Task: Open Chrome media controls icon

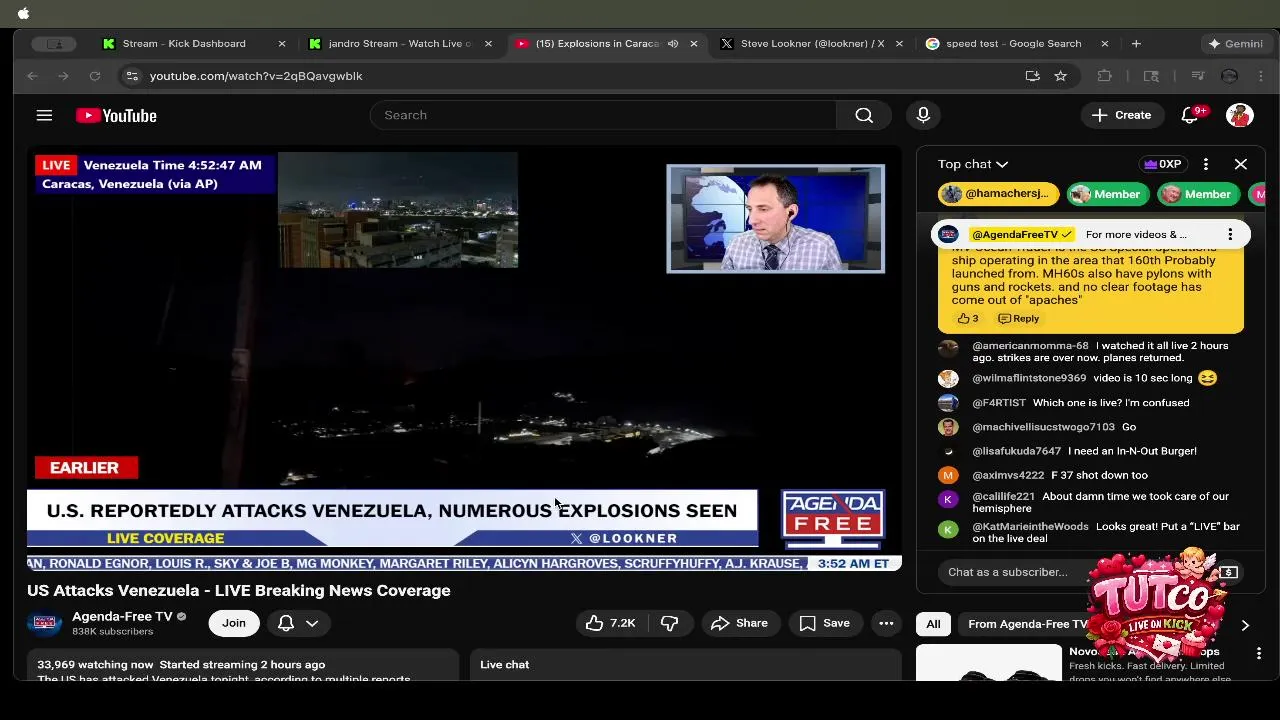Action: tap(1198, 76)
